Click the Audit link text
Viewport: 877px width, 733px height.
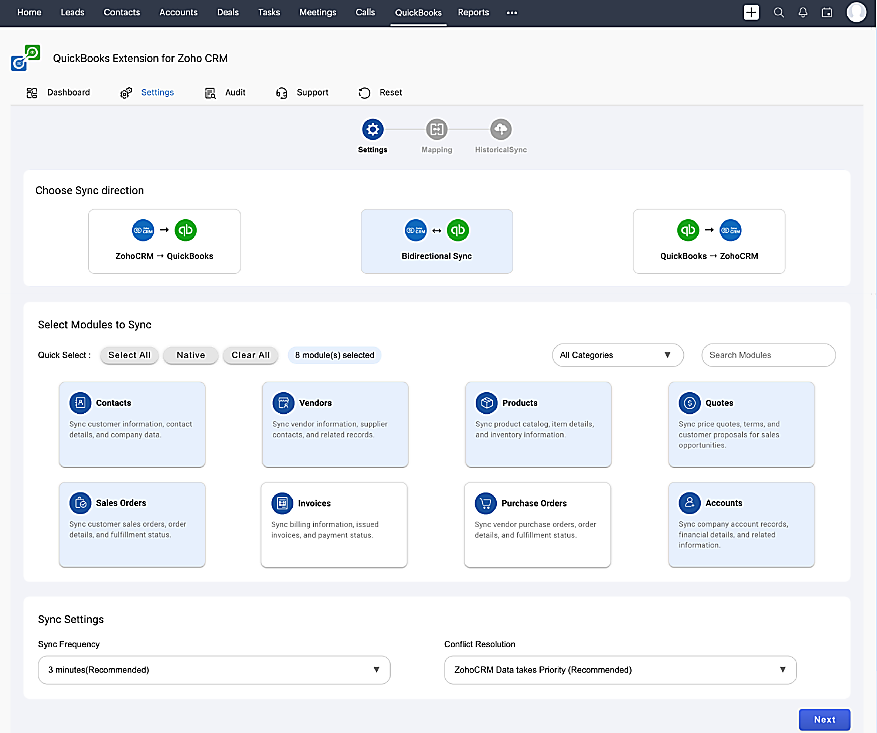pos(235,93)
